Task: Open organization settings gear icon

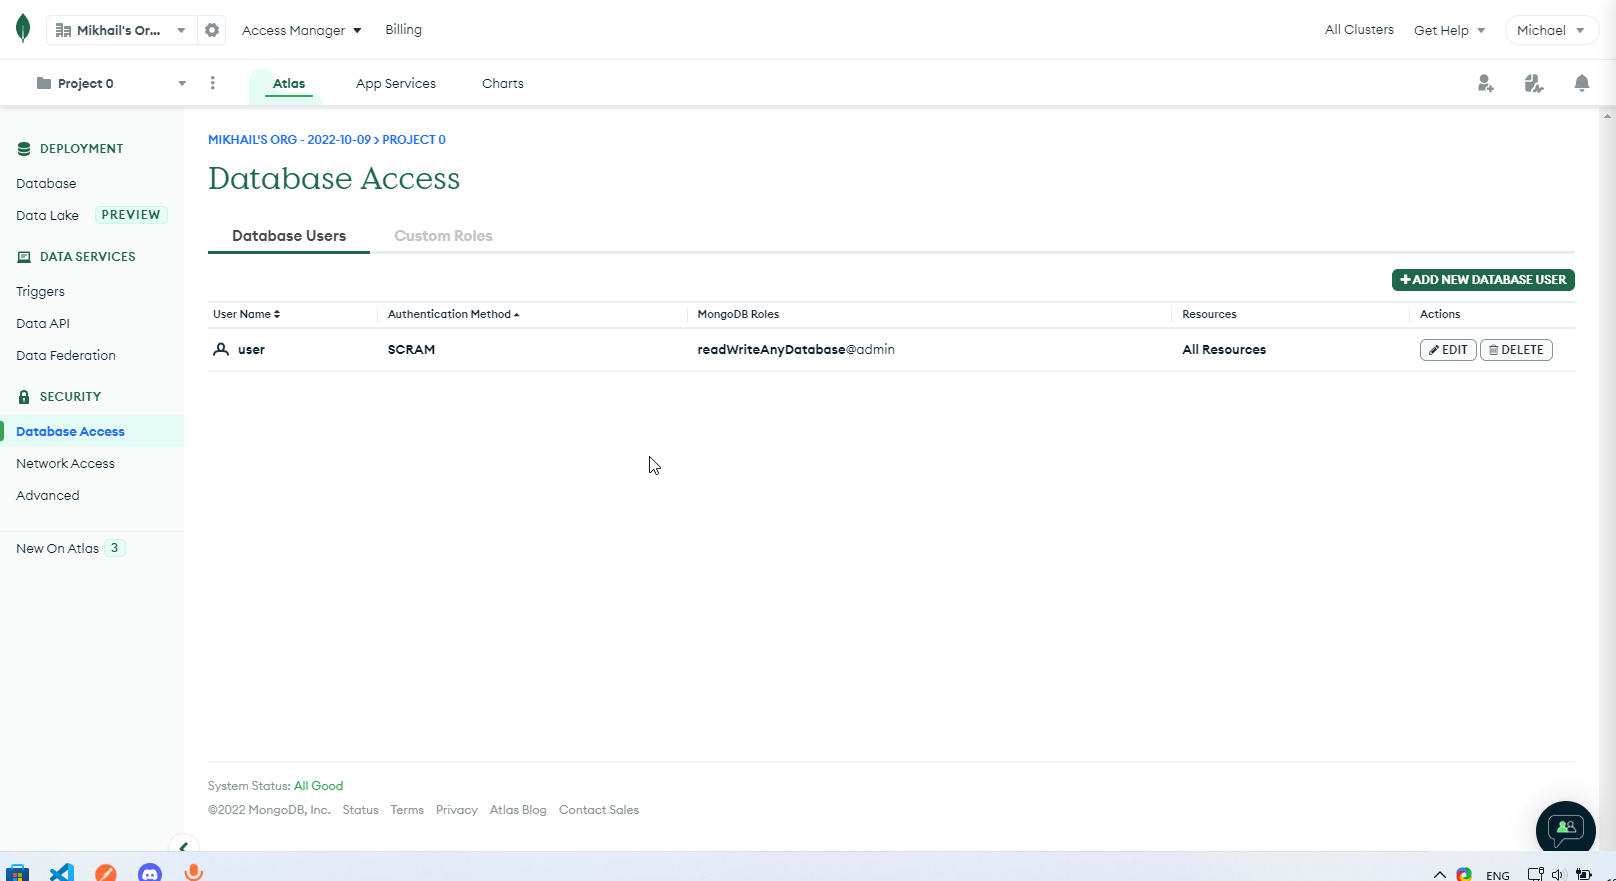Action: click(212, 30)
